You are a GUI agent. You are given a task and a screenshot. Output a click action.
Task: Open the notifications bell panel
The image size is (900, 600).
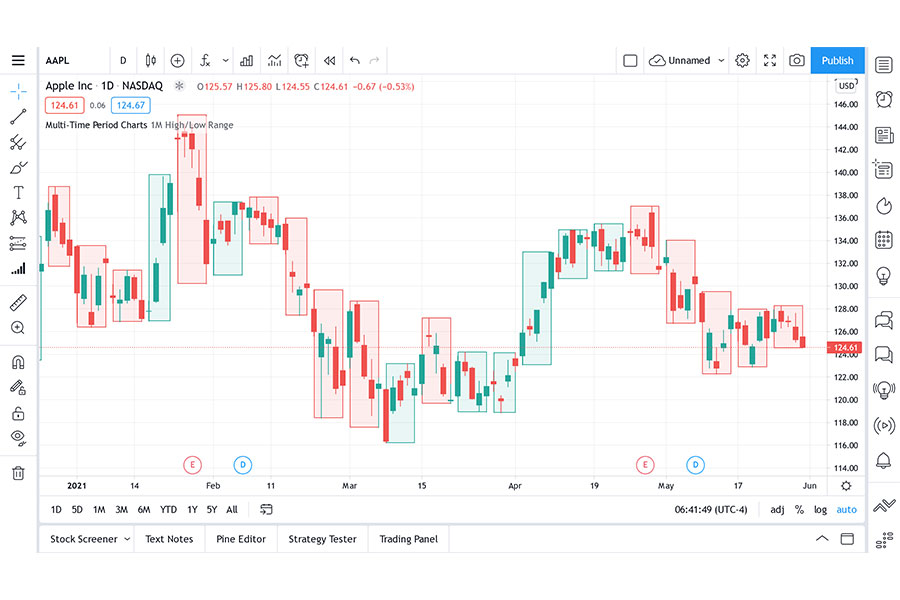884,460
